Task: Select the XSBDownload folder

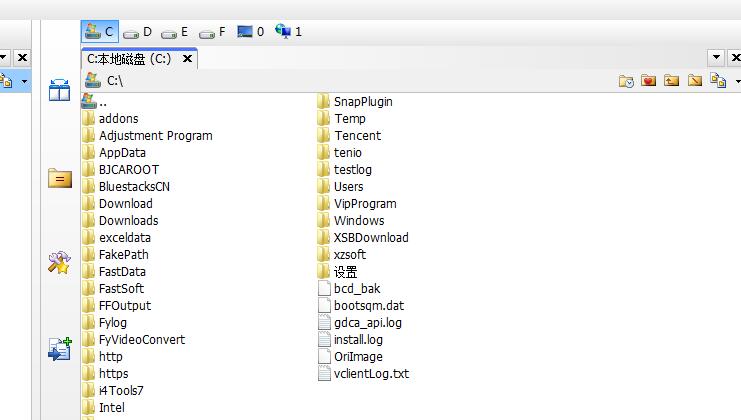Action: [x=363, y=238]
